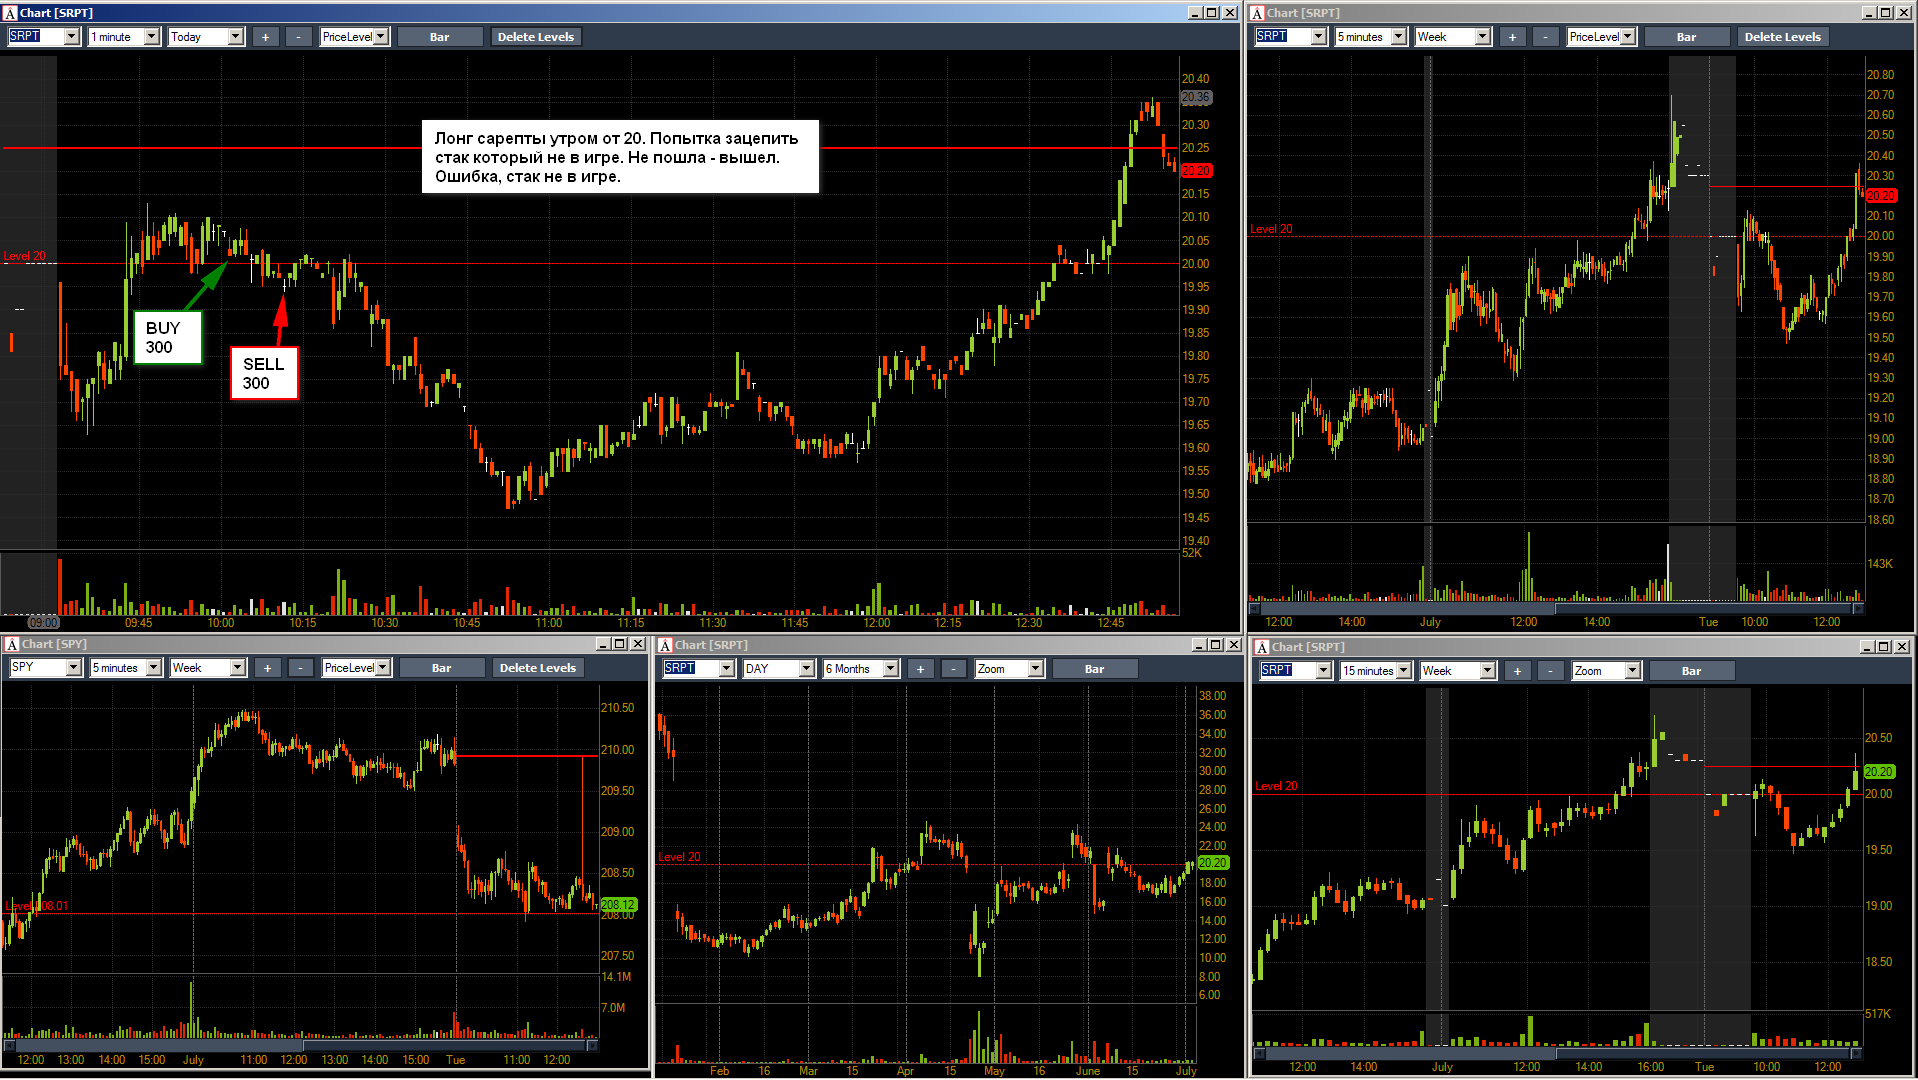Image resolution: width=1918 pixels, height=1080 pixels.
Task: Click Delete Levels in top-right SRPT chart
Action: coord(1783,37)
